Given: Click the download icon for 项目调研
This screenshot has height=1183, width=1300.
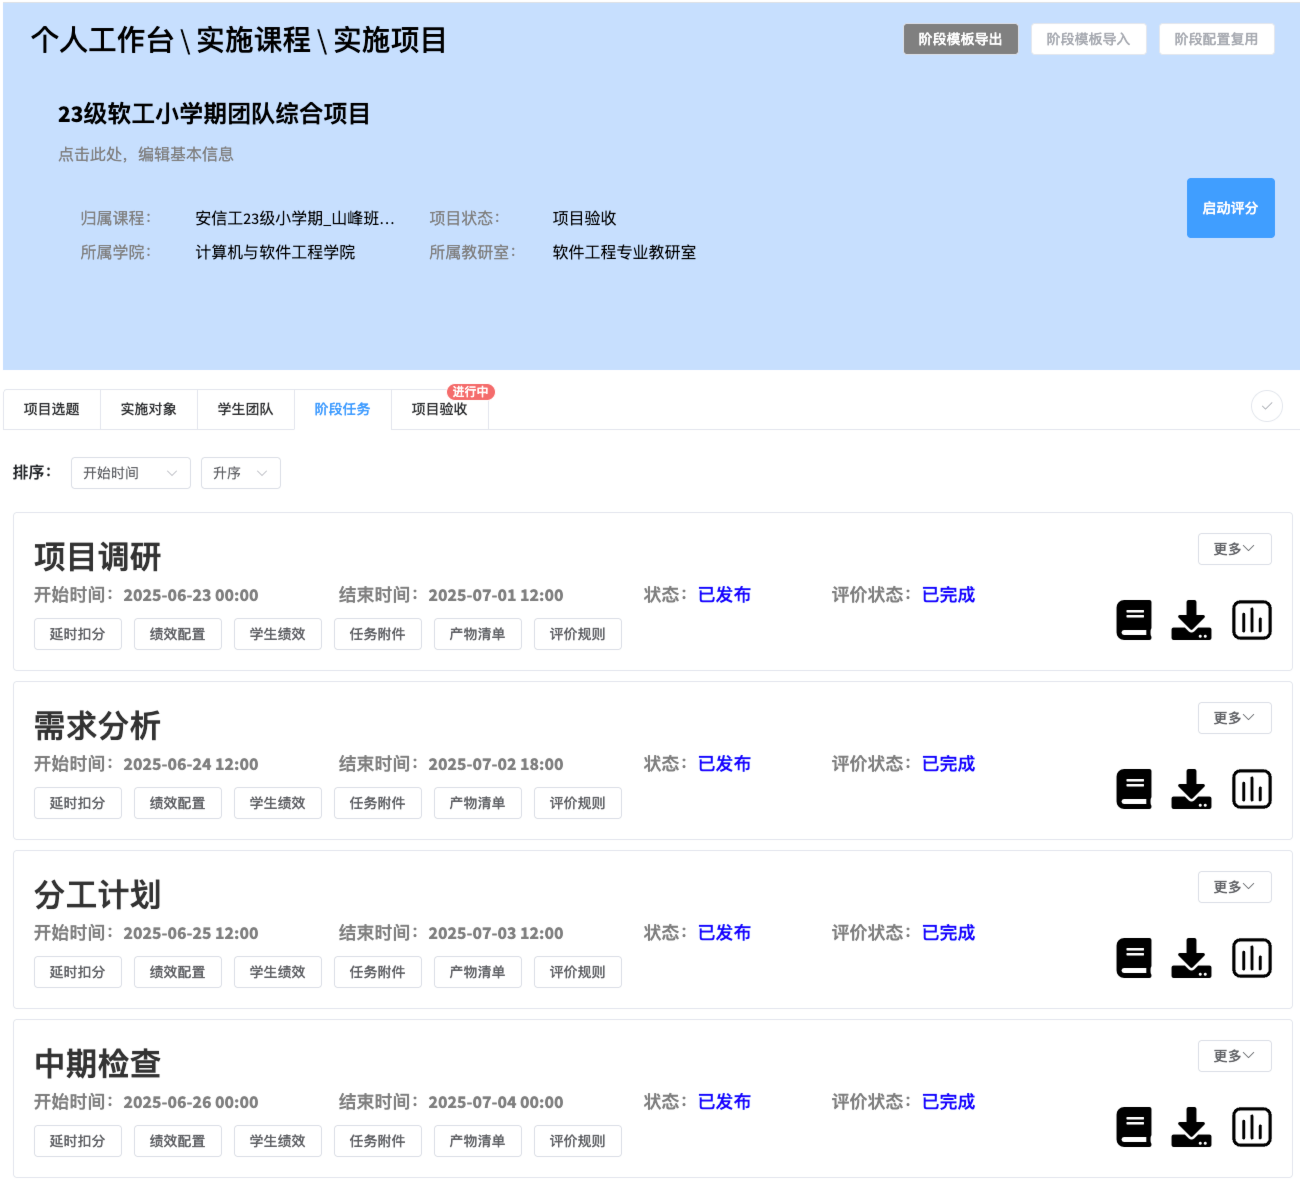Looking at the screenshot, I should pyautogui.click(x=1191, y=620).
